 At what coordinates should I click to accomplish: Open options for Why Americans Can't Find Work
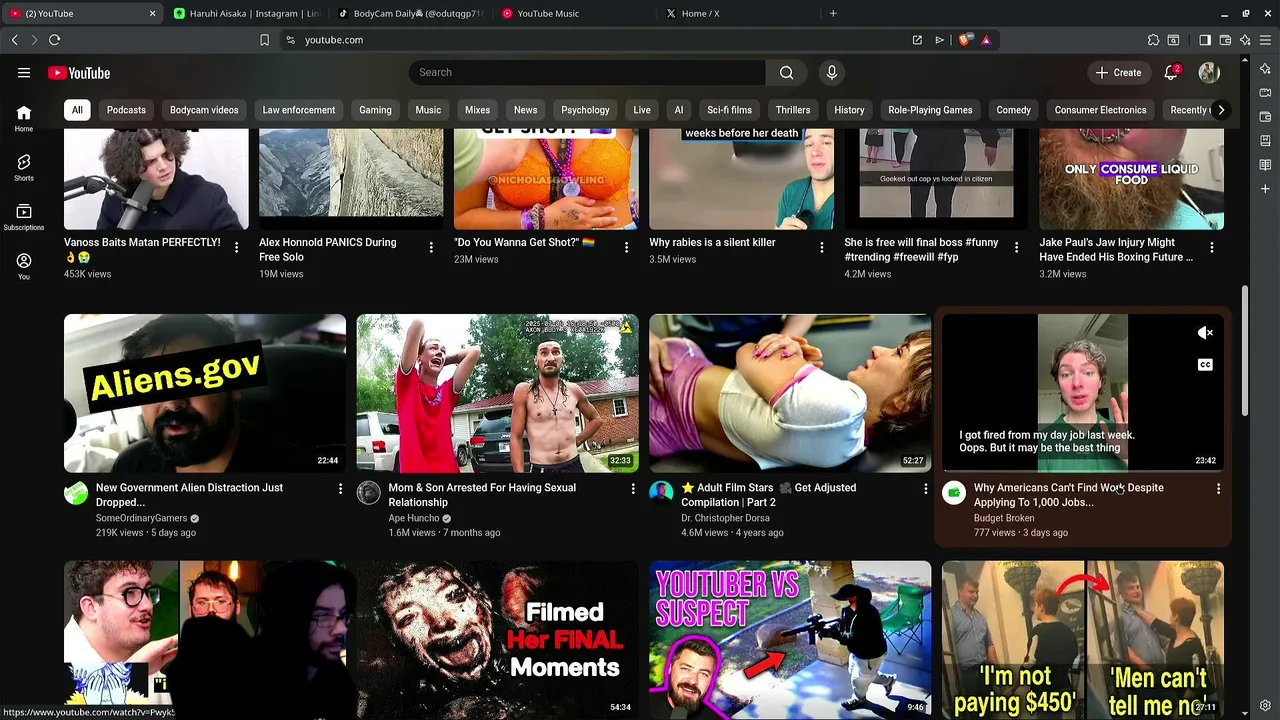(x=1218, y=488)
